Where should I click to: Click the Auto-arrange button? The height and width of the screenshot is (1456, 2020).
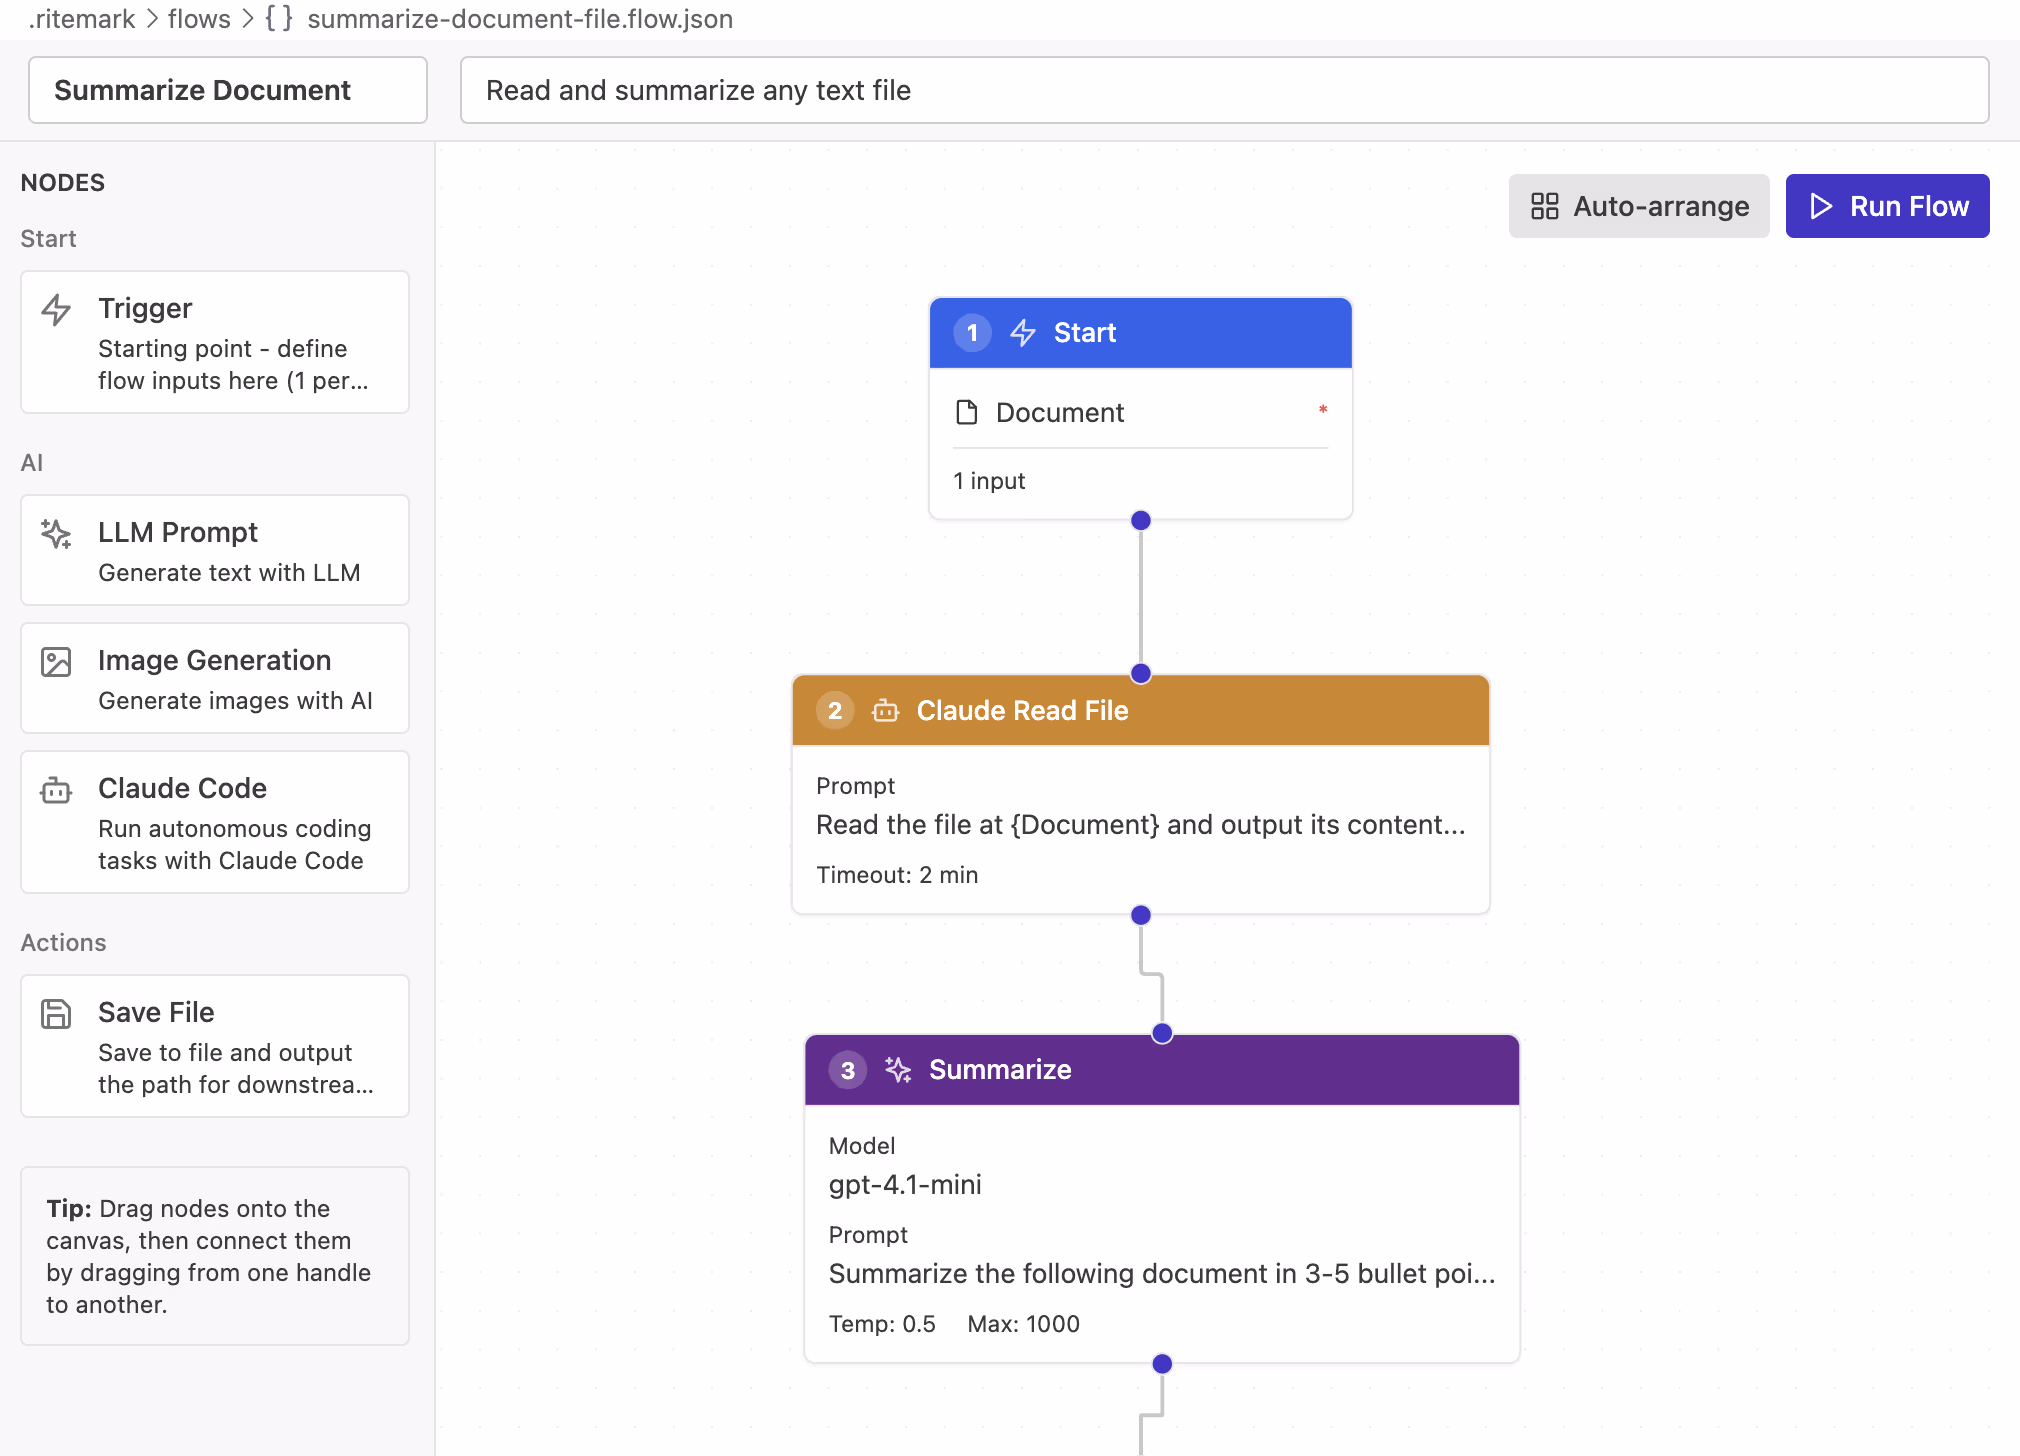[x=1639, y=206]
